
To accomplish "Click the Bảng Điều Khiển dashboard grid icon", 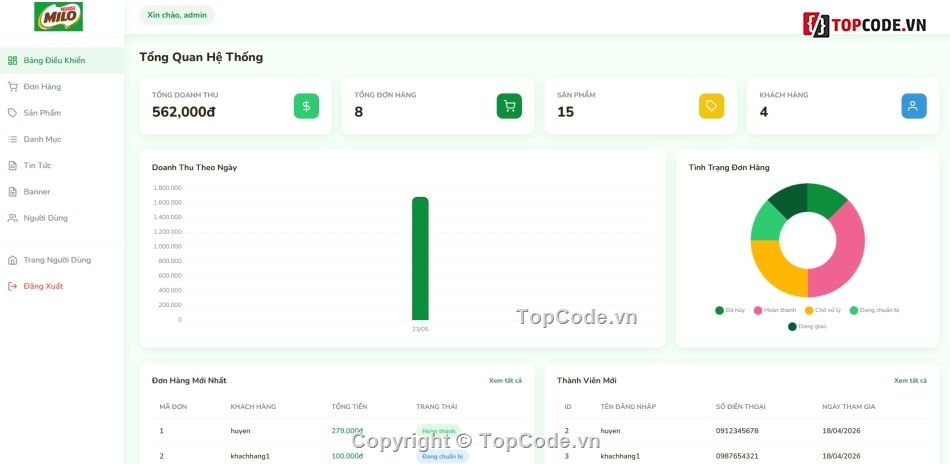I will (12, 61).
